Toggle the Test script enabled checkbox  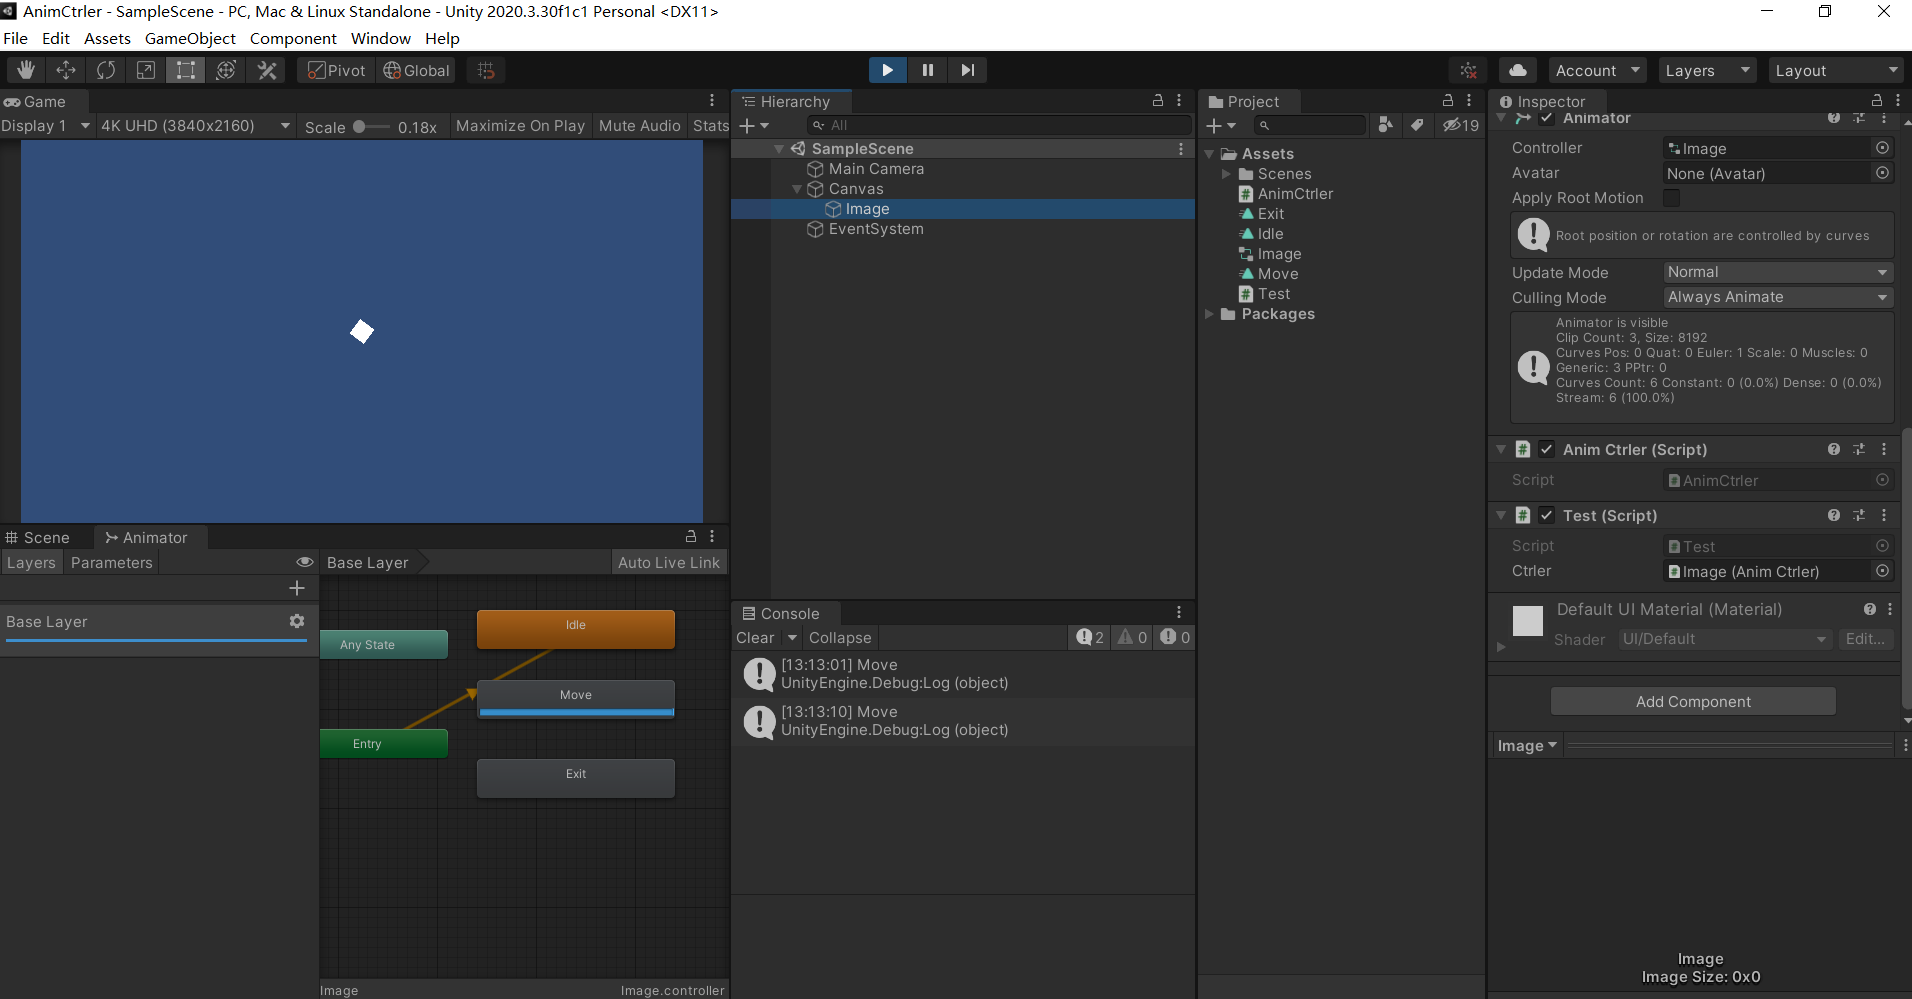point(1546,515)
